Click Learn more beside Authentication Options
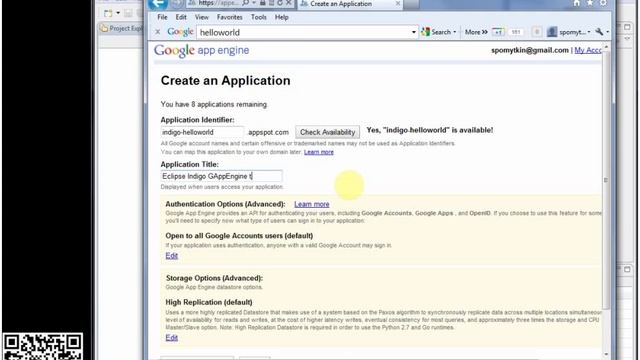Image resolution: width=640 pixels, height=360 pixels. pos(311,204)
